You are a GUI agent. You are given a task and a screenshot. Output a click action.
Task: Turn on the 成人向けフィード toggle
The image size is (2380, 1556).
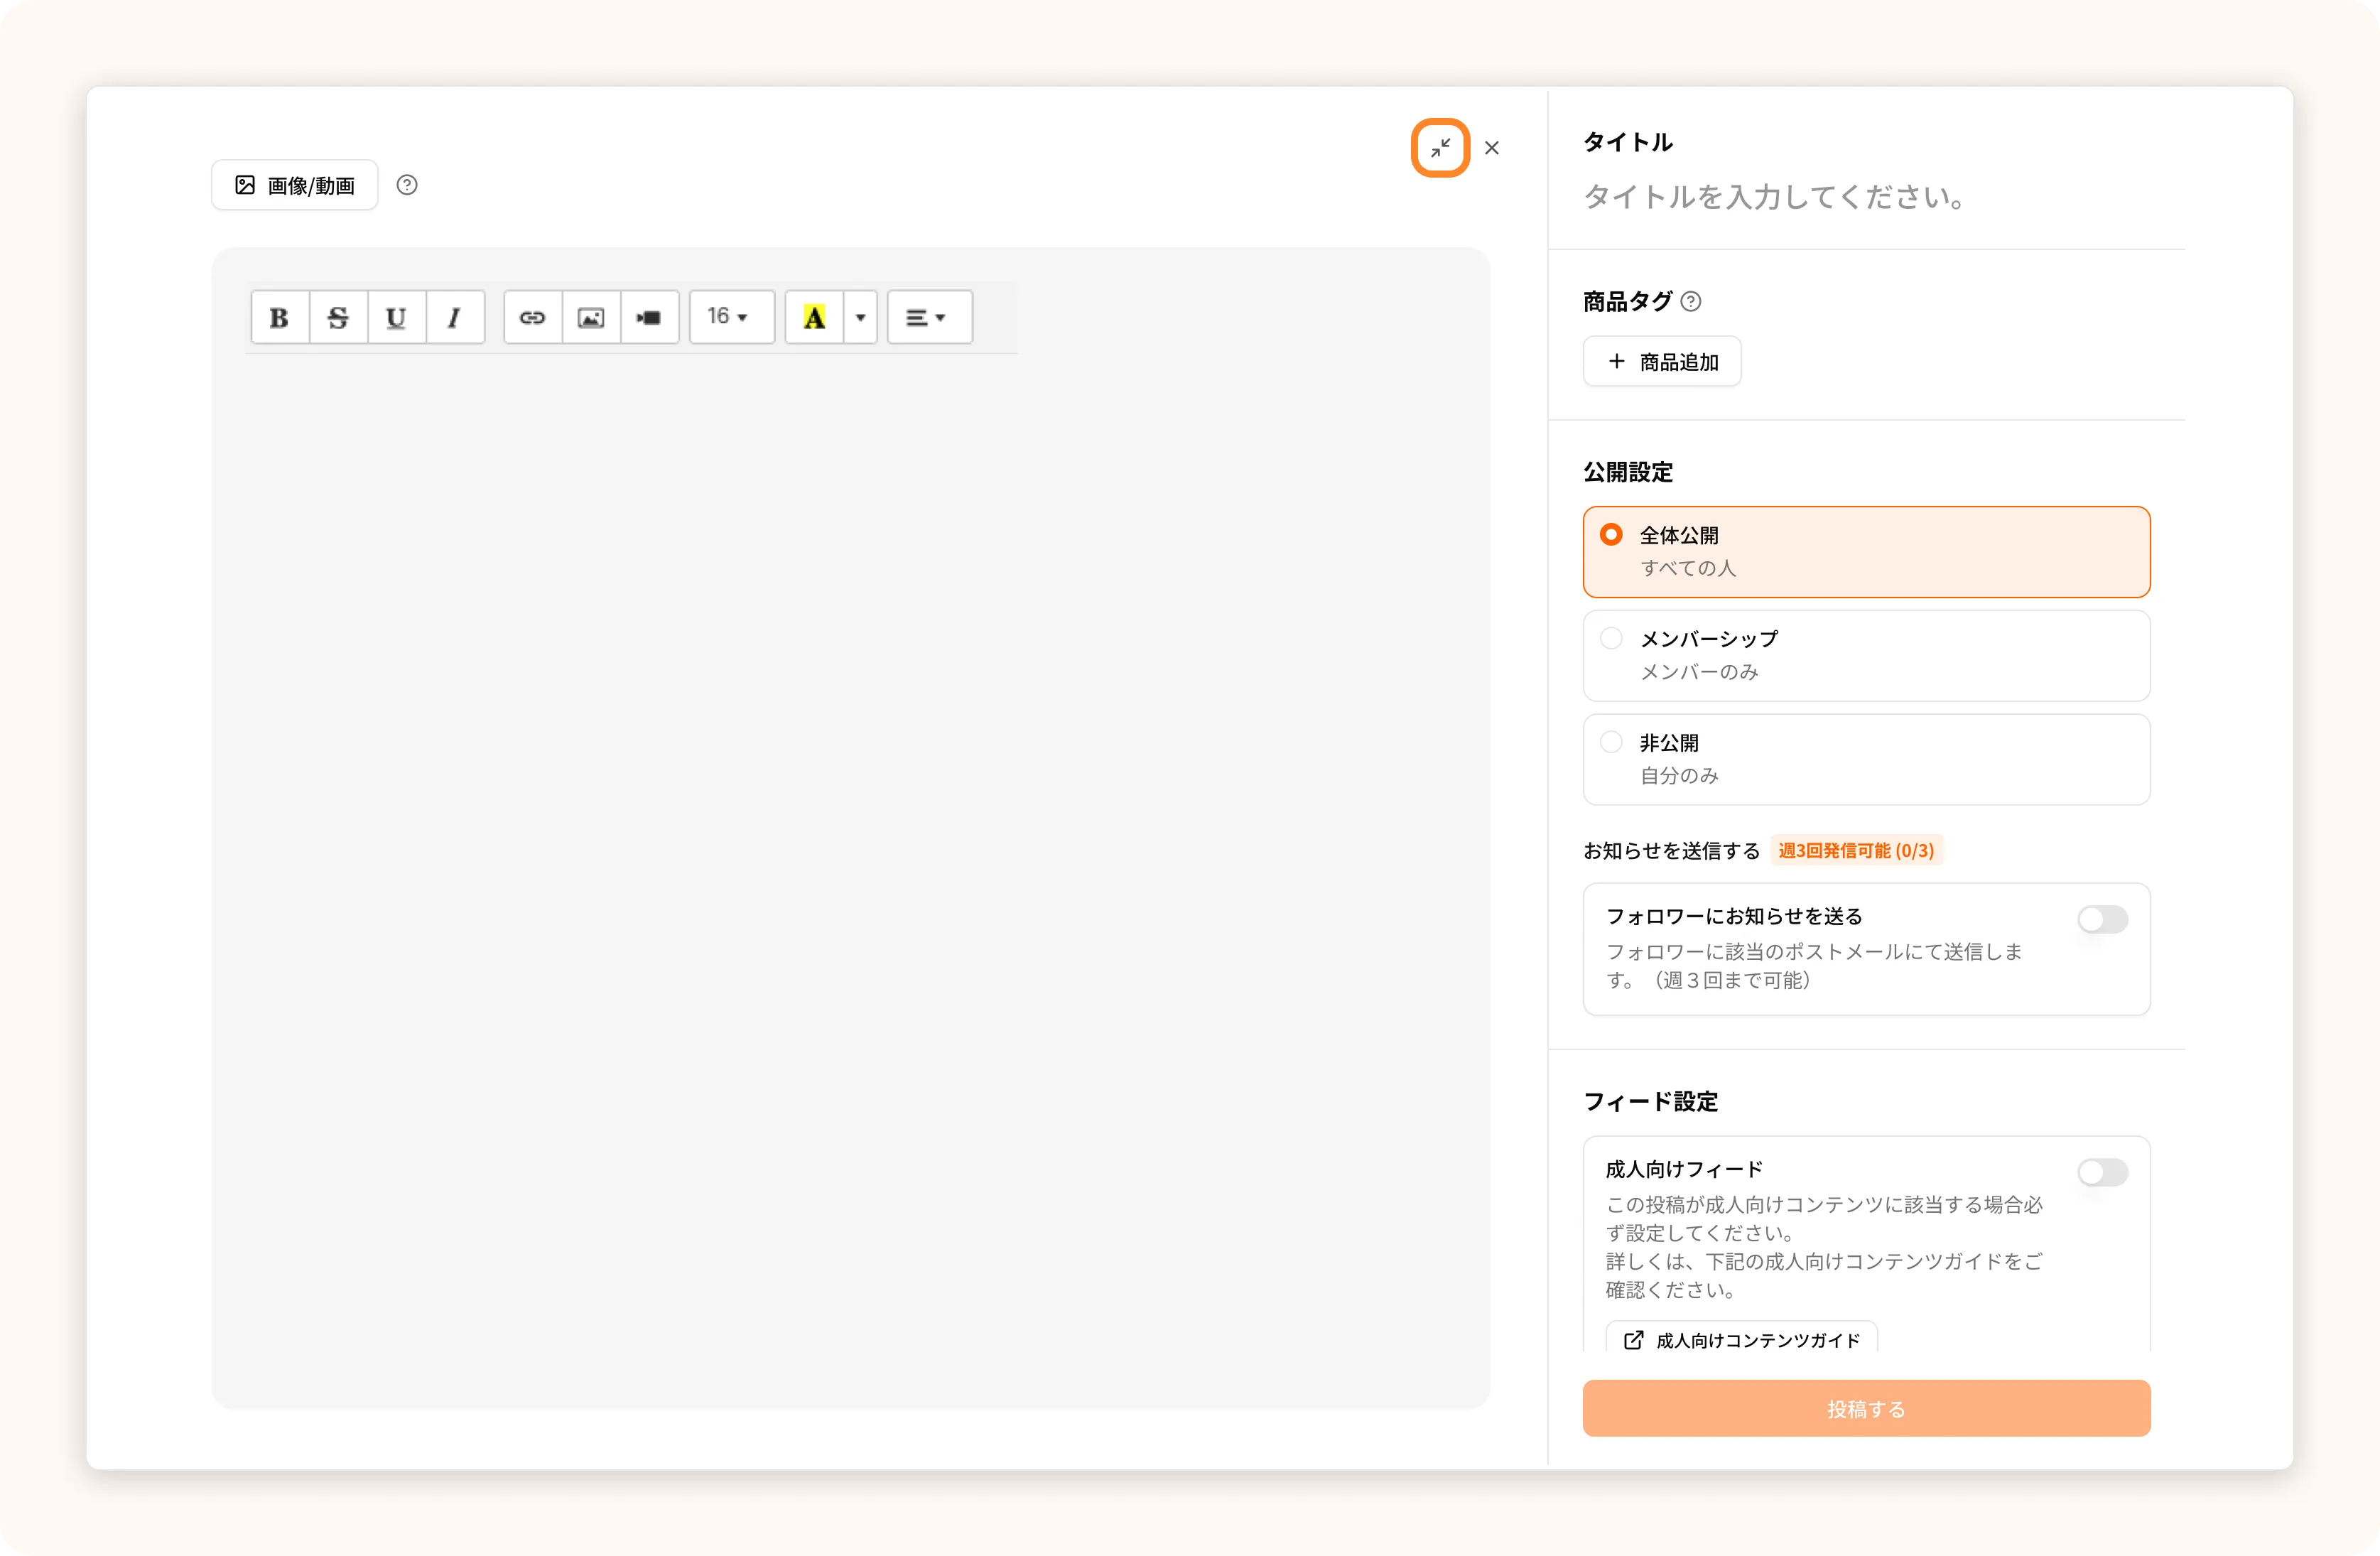(2102, 1172)
